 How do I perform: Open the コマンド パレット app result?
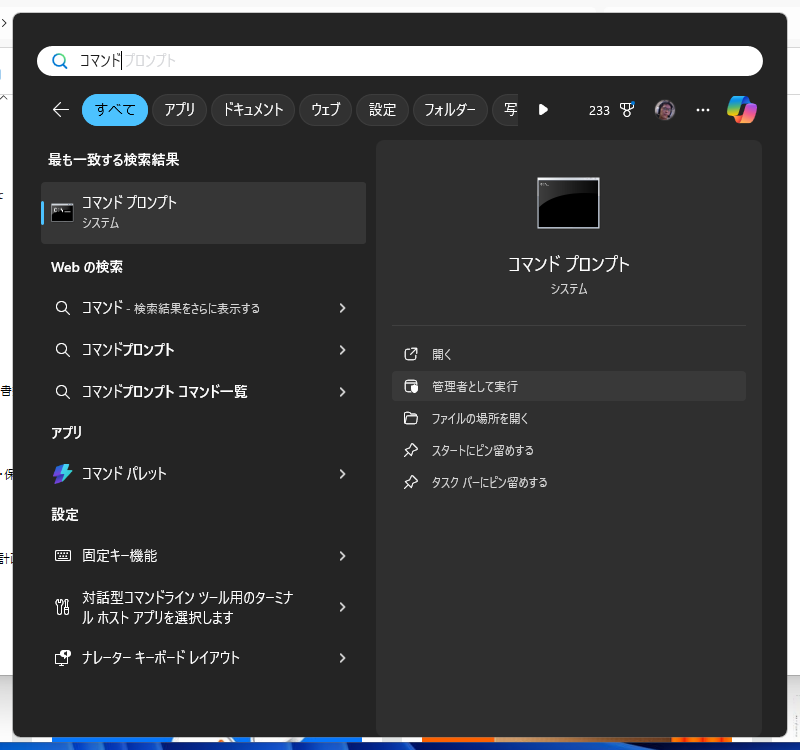point(204,474)
